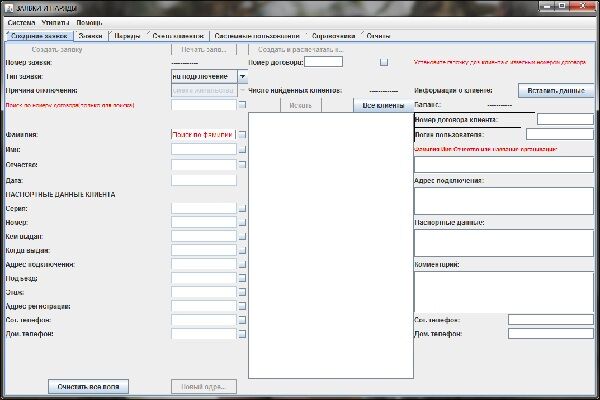Tick the checkbox beside Фамилия field
600x400 pixels.
[x=242, y=135]
